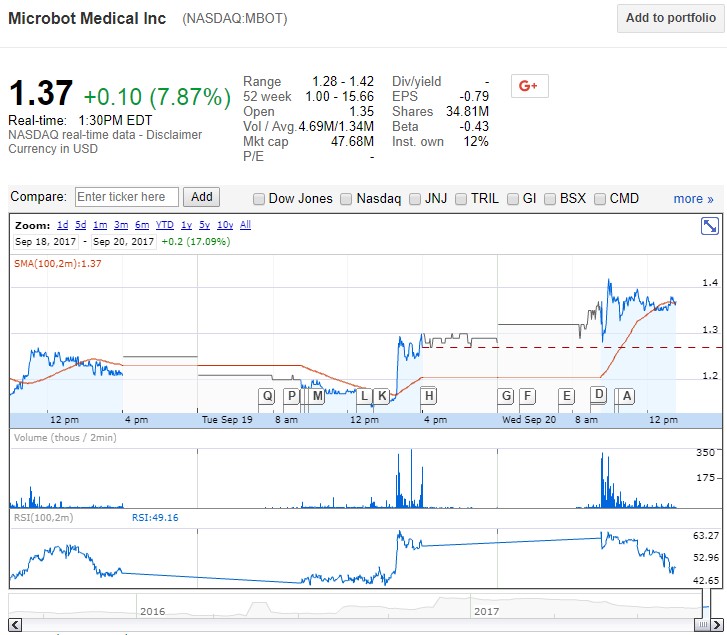Click the Volume (thous / 2min) label

coord(65,438)
